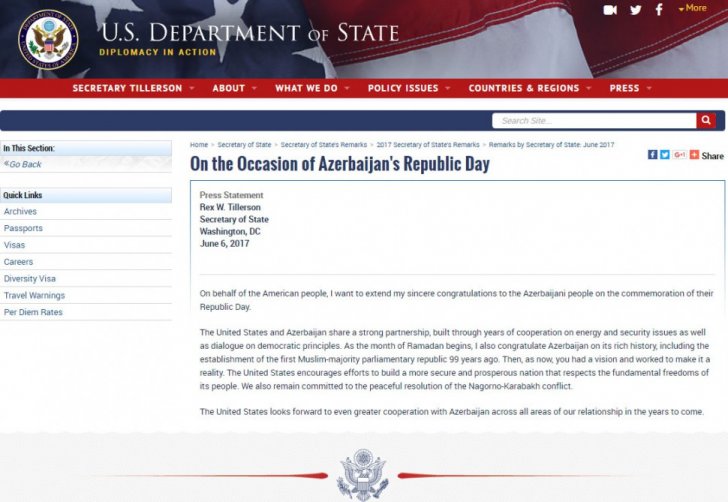Click the Washington, DC location text
Viewport: 728px width, 502px height.
230,231
